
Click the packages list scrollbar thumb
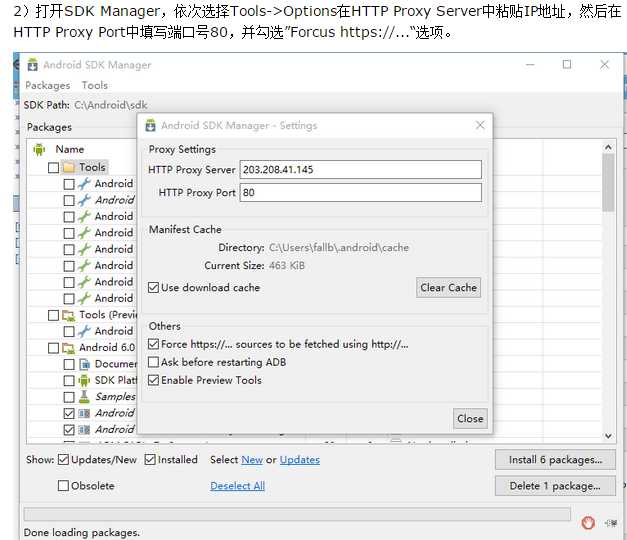pyautogui.click(x=608, y=183)
